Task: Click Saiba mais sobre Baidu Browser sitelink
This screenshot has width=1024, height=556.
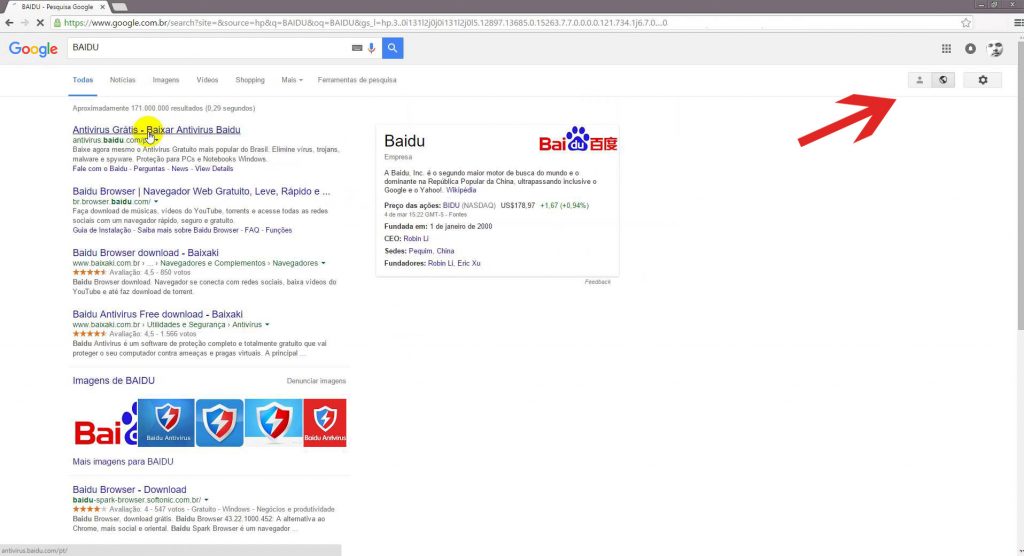Action: [188, 230]
